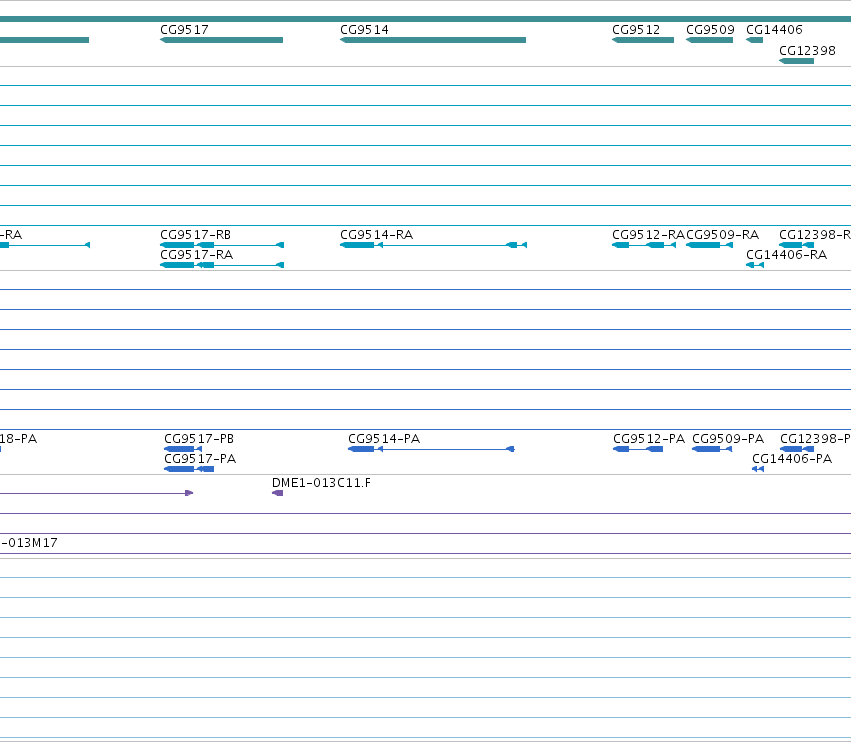Click the CG9512-RA transcript label
Screen dimensions: 851x742
[x=648, y=235]
